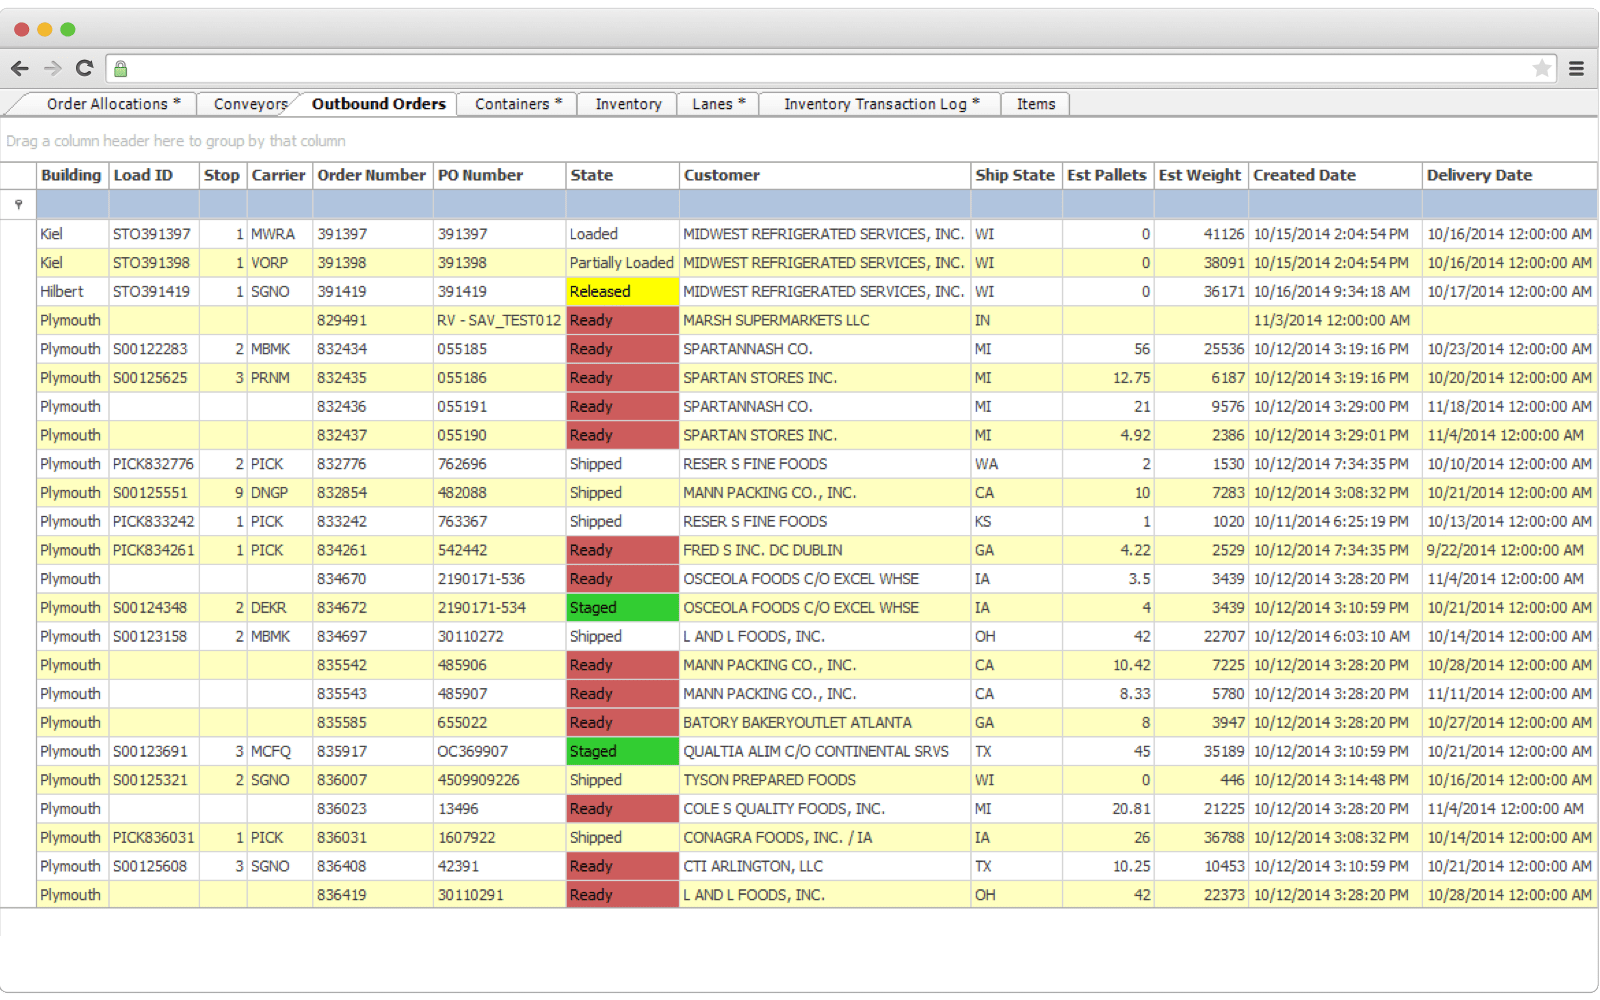
Task: Select customer L AND L FOODS for order 834697
Action: pyautogui.click(x=825, y=637)
